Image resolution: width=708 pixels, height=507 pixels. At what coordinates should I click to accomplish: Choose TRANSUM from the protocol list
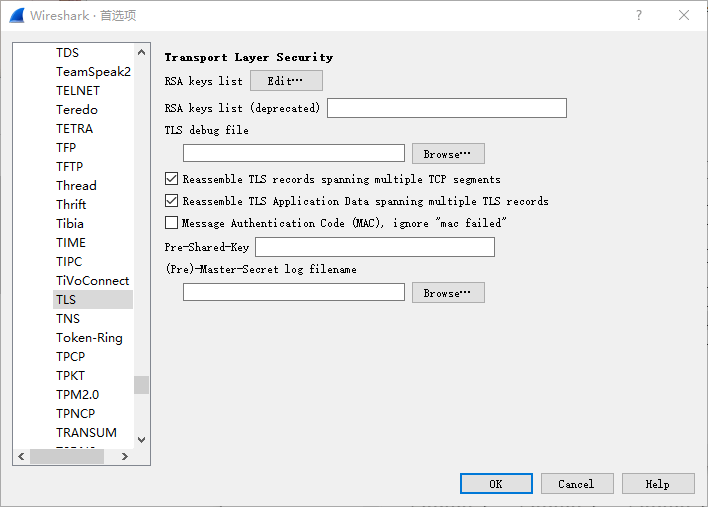(x=86, y=432)
